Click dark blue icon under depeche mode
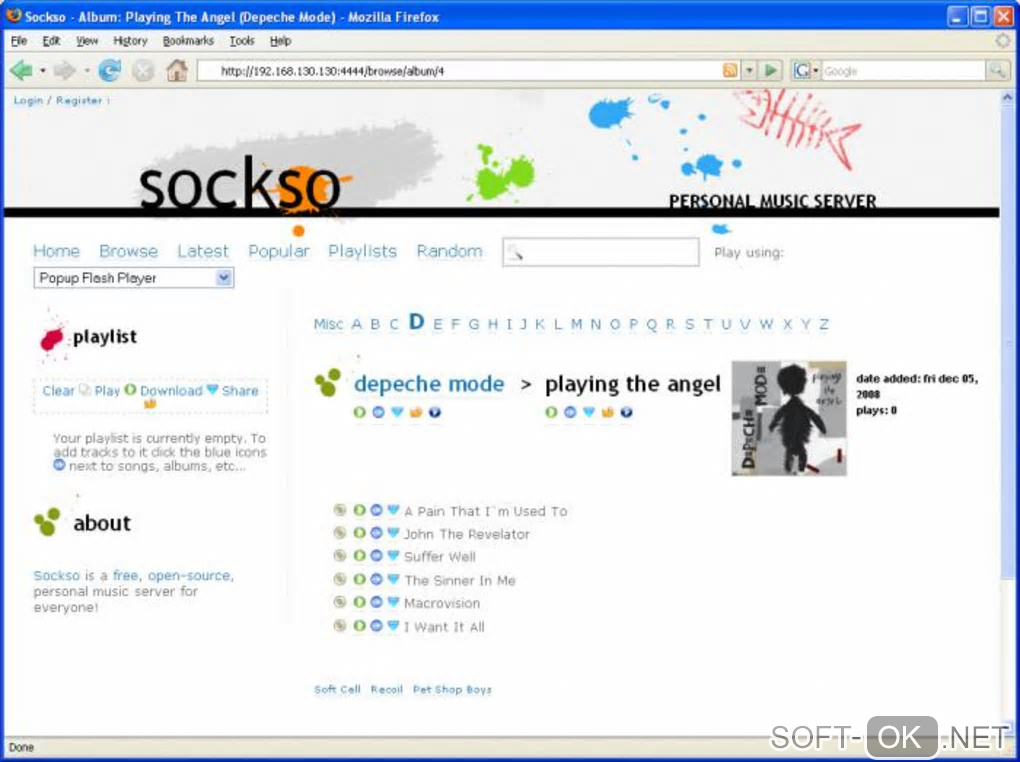 435,412
